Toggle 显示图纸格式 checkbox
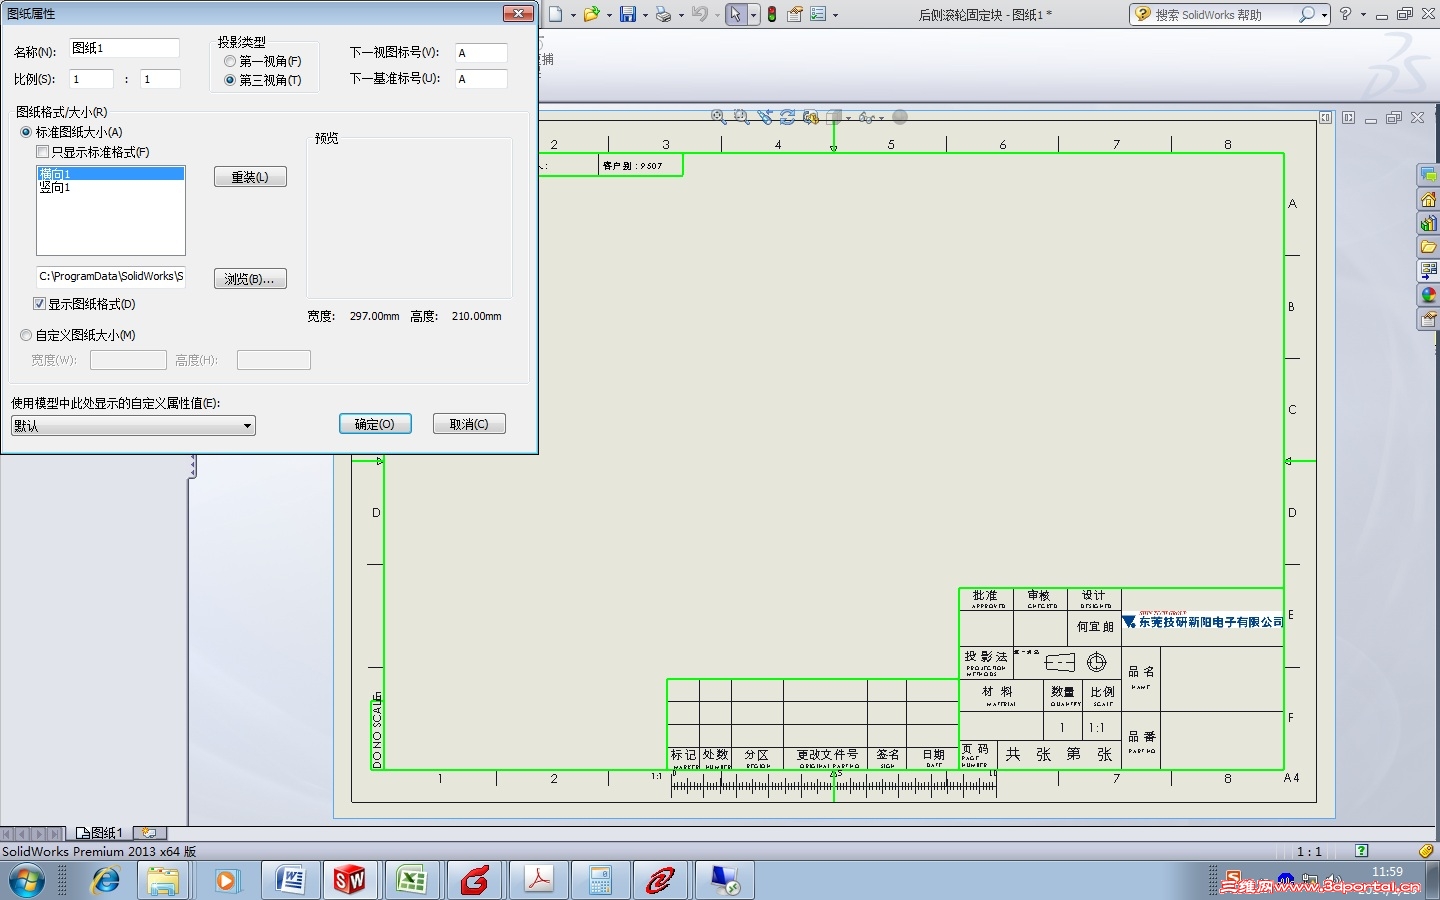This screenshot has height=900, width=1440. point(40,304)
